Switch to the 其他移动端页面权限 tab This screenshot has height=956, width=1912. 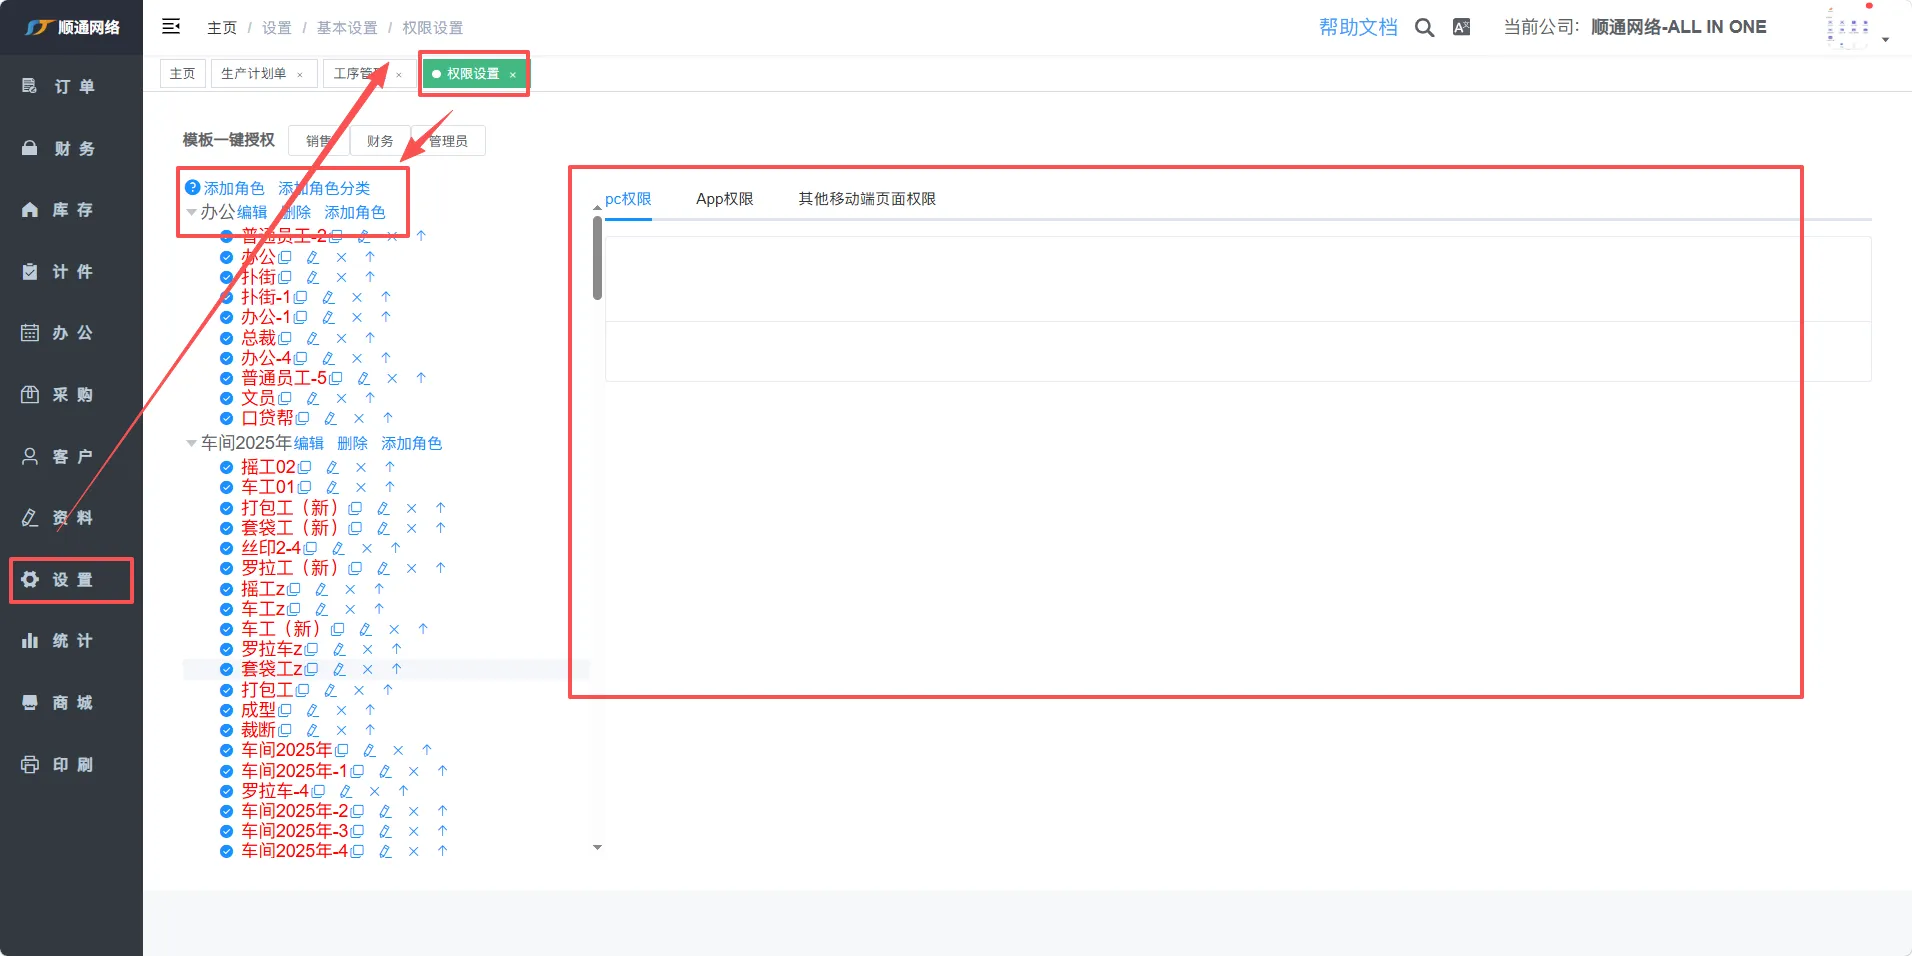pyautogui.click(x=866, y=199)
